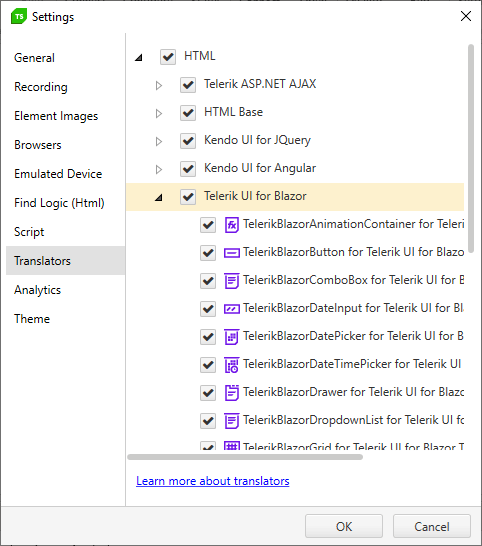
Task: Select the HTML tree label
Action: coord(200,56)
